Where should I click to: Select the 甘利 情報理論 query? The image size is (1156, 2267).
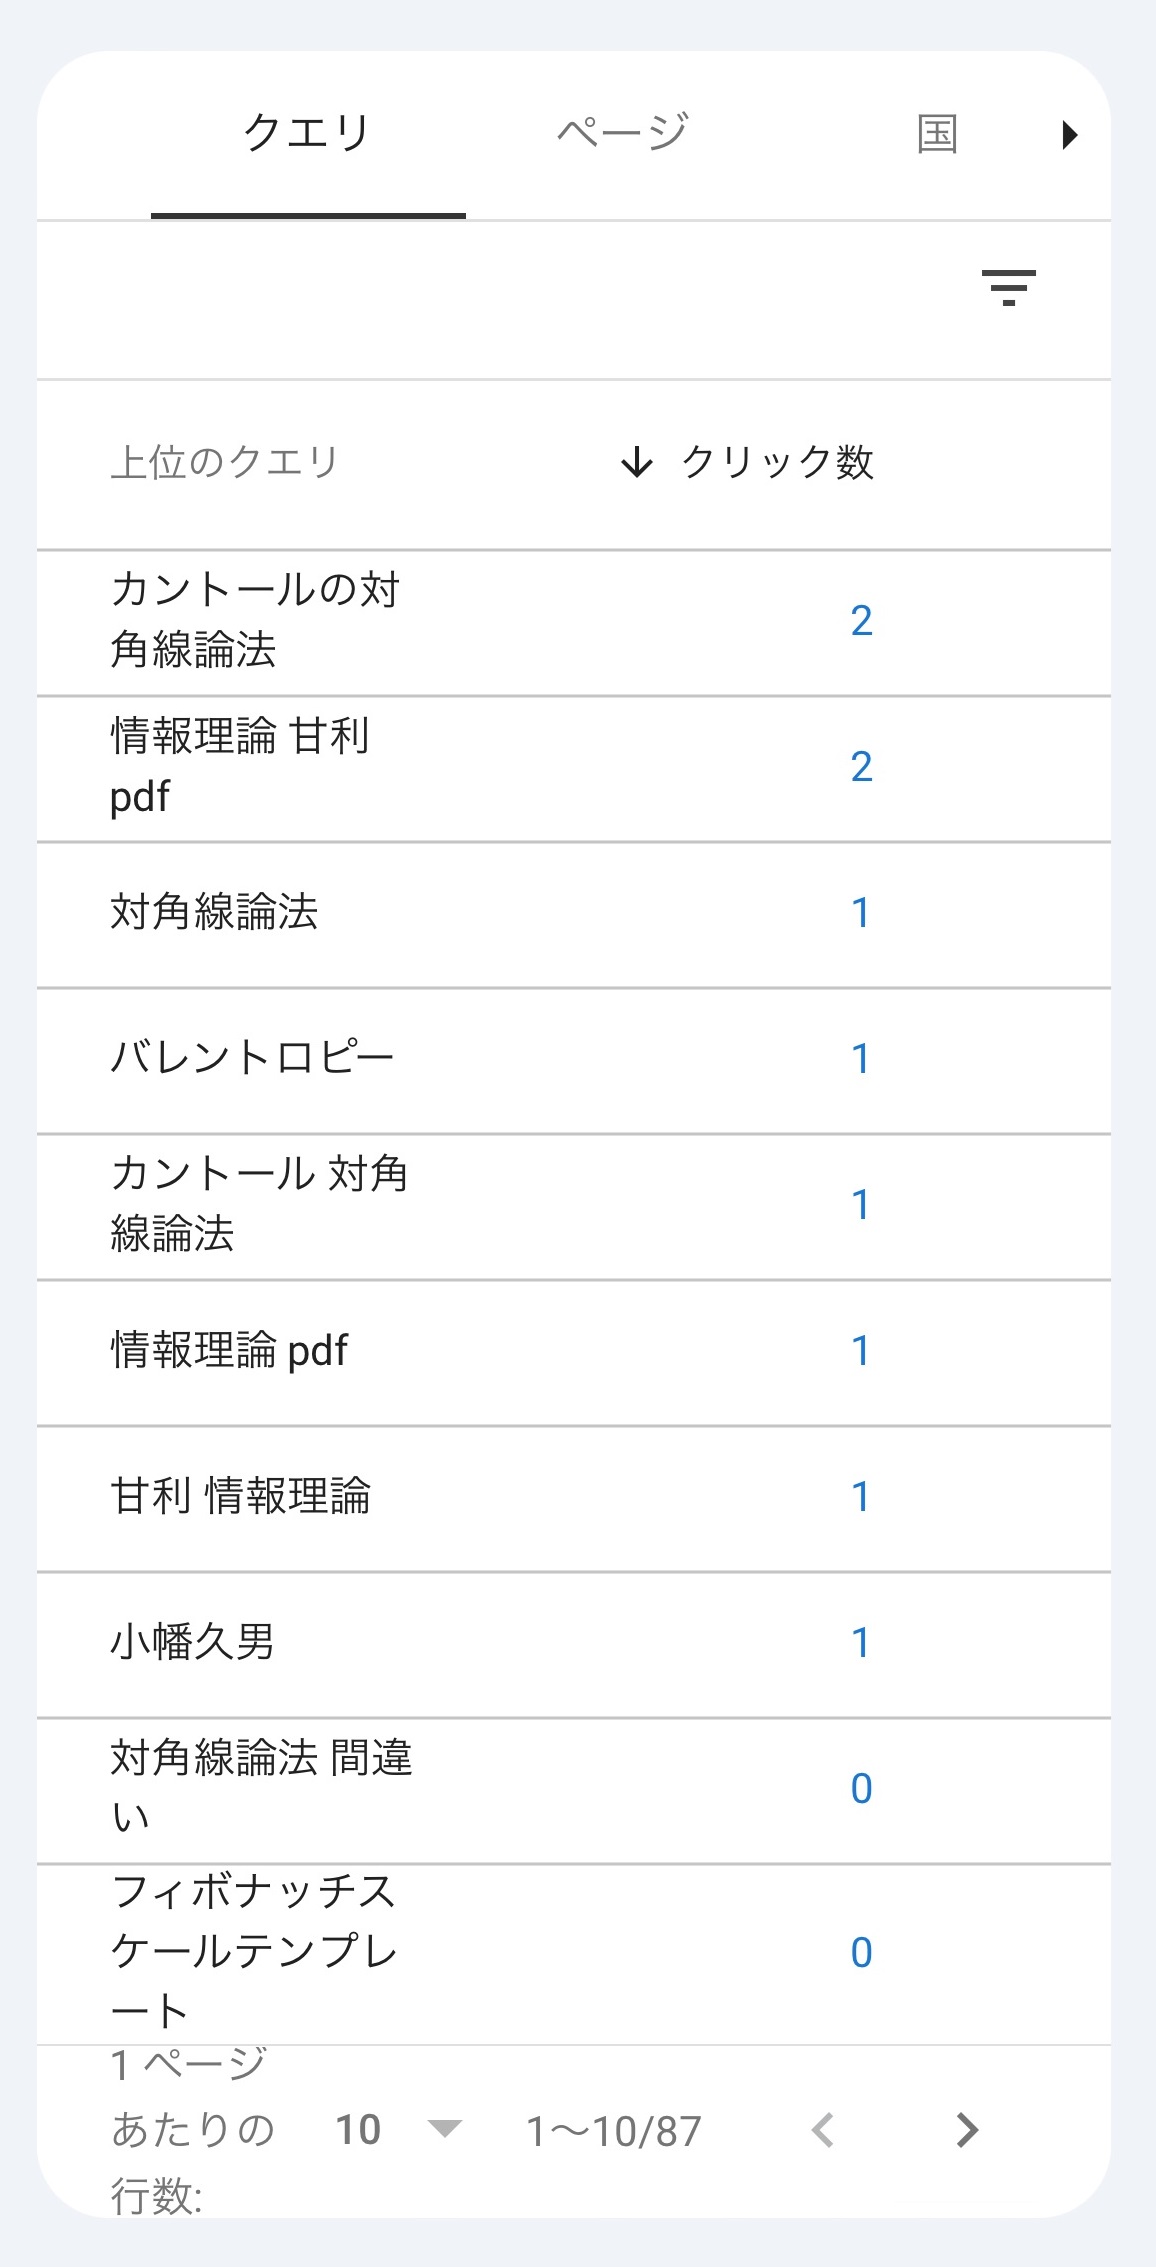pyautogui.click(x=240, y=1497)
